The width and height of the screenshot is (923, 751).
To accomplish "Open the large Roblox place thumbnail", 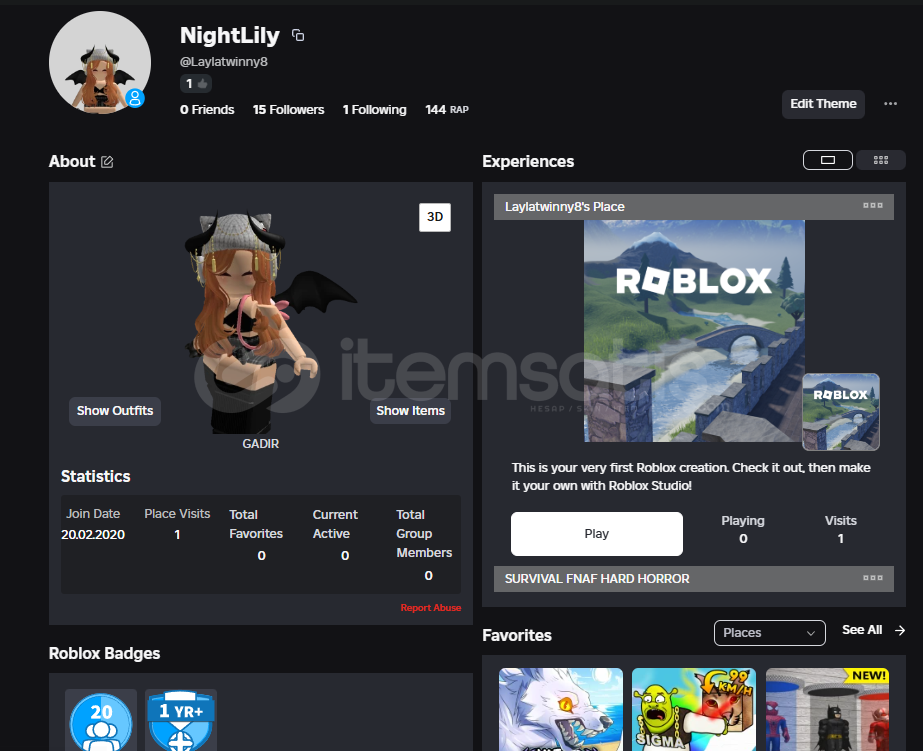I will pos(694,331).
